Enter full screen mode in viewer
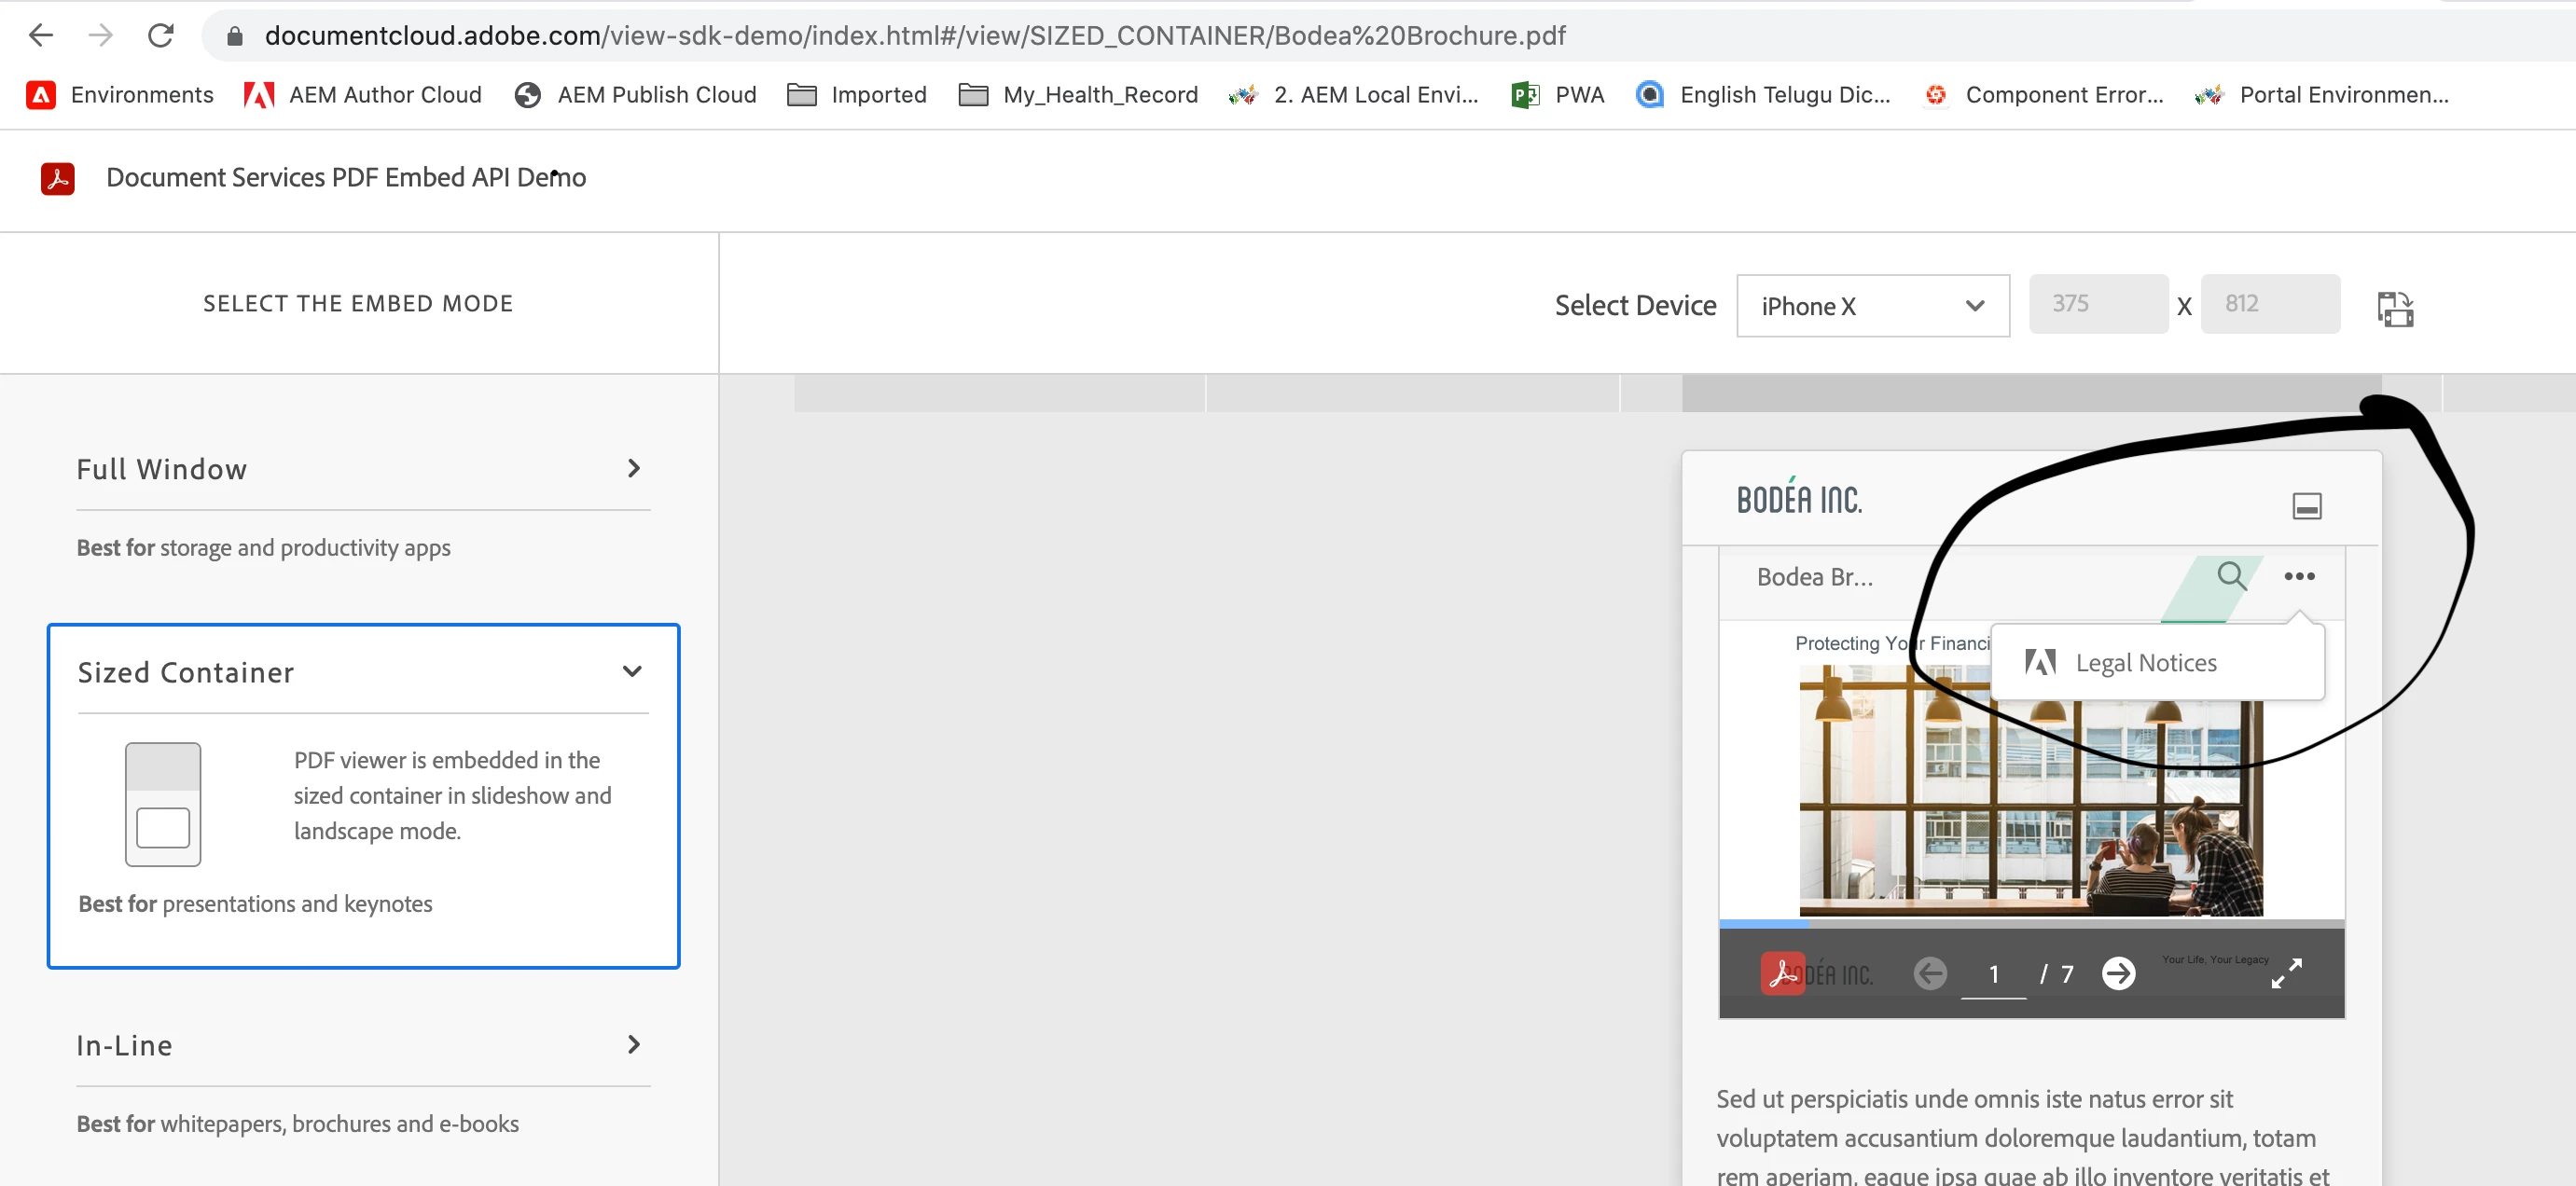The width and height of the screenshot is (2576, 1186). [2286, 973]
